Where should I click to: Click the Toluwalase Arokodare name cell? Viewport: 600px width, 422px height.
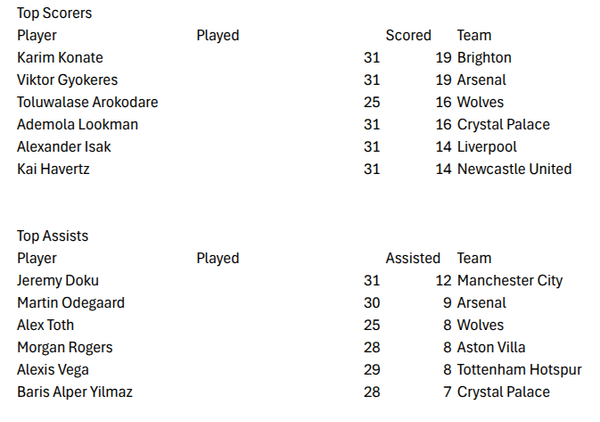click(87, 102)
